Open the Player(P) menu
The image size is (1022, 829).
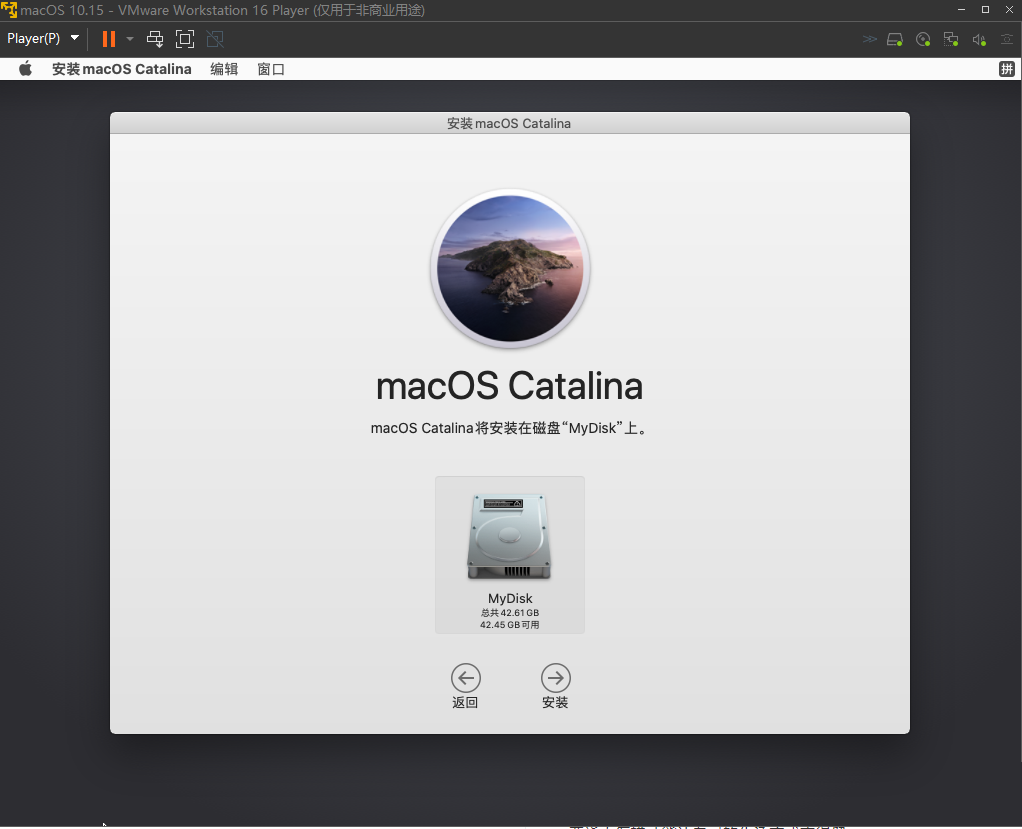click(43, 38)
